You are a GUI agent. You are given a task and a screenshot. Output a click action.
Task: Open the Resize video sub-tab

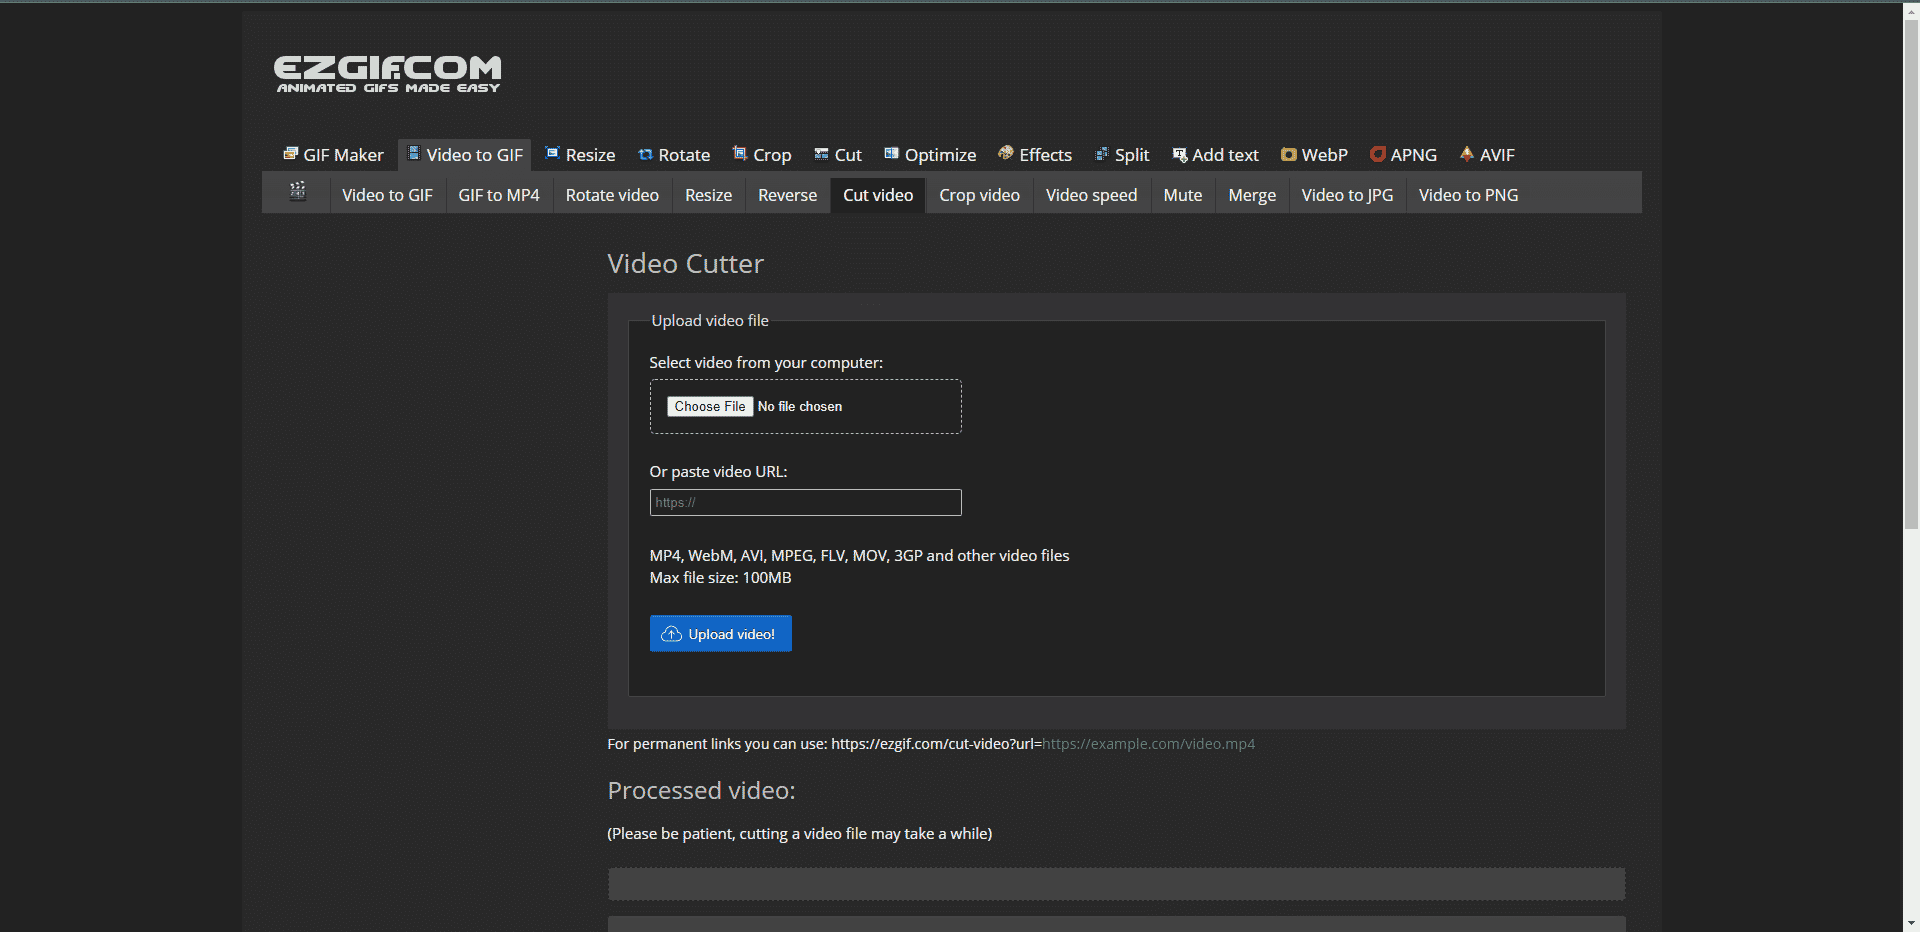coord(708,195)
